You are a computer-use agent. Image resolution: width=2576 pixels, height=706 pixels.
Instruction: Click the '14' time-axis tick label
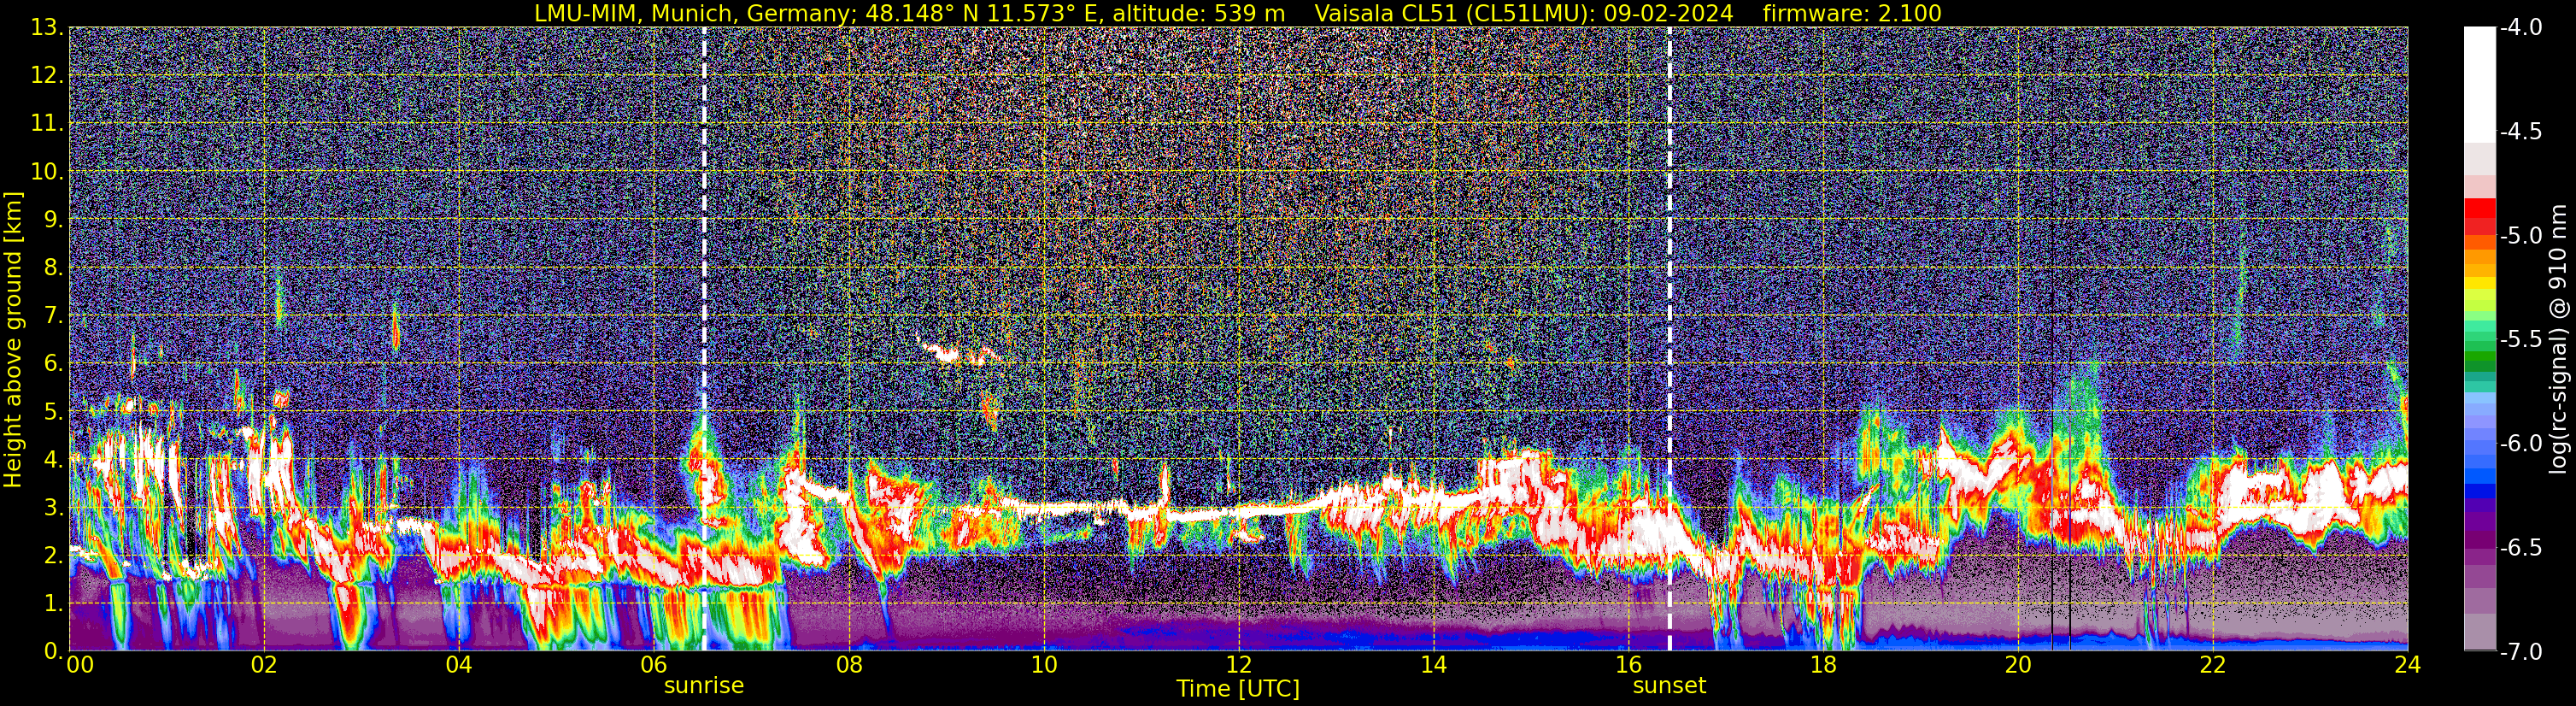pyautogui.click(x=1433, y=666)
